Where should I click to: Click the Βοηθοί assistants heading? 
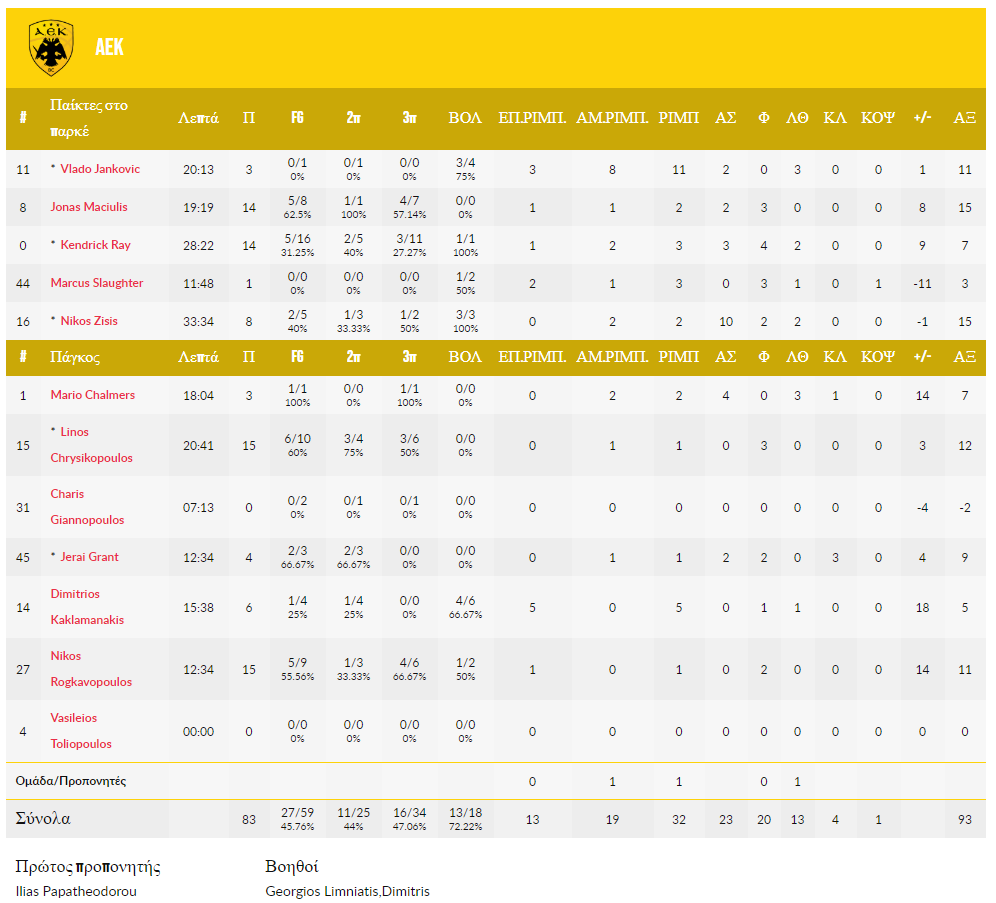(292, 867)
